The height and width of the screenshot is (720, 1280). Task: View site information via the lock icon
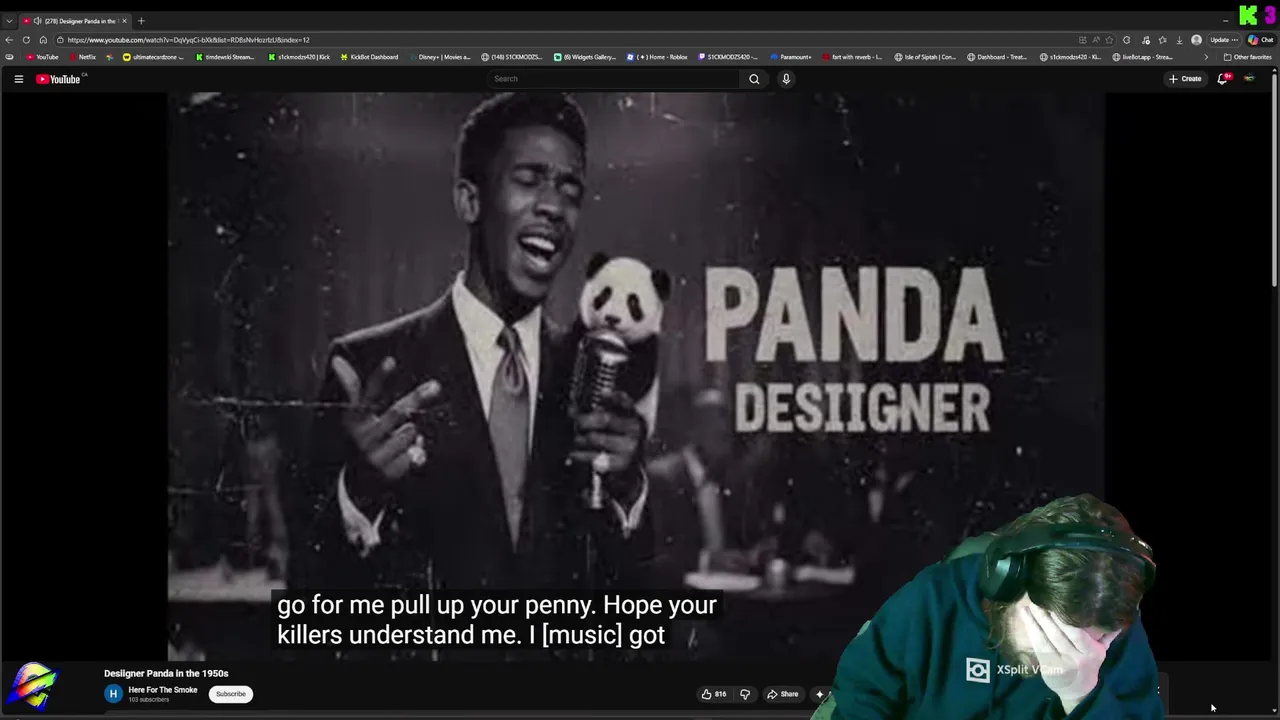click(x=60, y=40)
